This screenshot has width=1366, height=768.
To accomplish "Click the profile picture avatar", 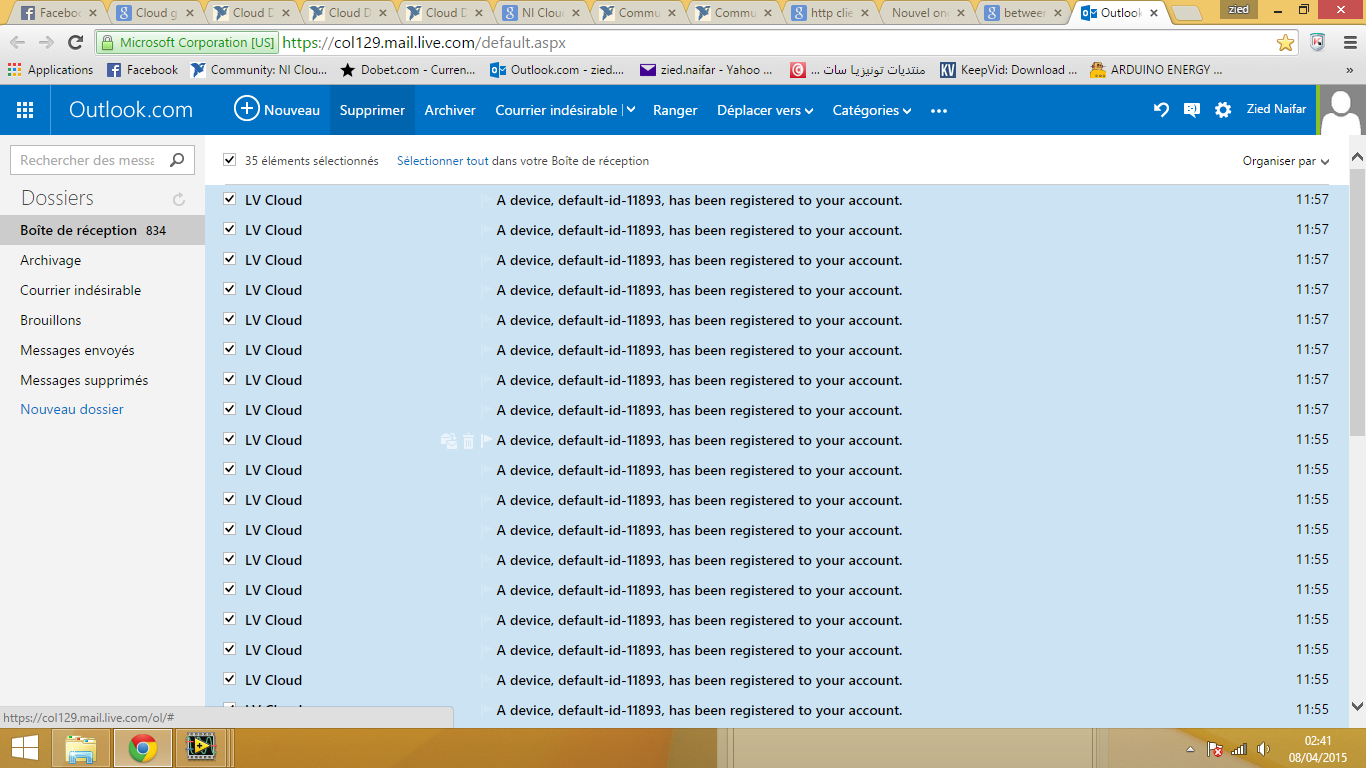I will 1341,110.
